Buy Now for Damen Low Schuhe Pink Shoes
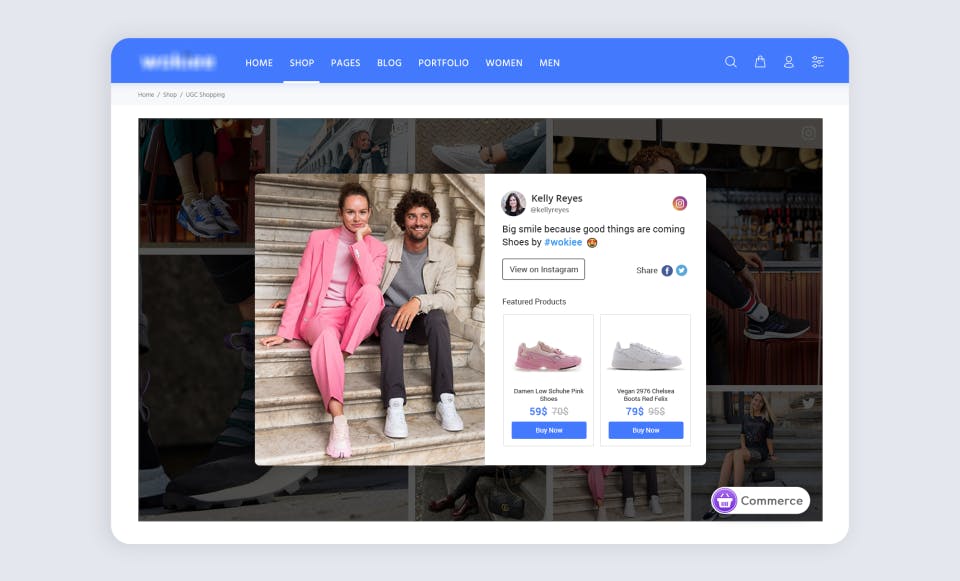 point(549,430)
